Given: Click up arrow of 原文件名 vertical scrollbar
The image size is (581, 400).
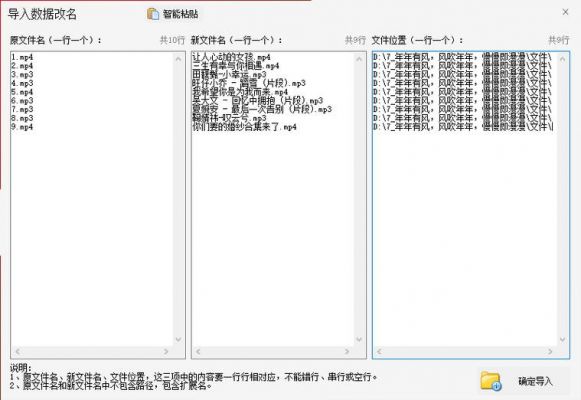Looking at the screenshot, I should [178, 59].
